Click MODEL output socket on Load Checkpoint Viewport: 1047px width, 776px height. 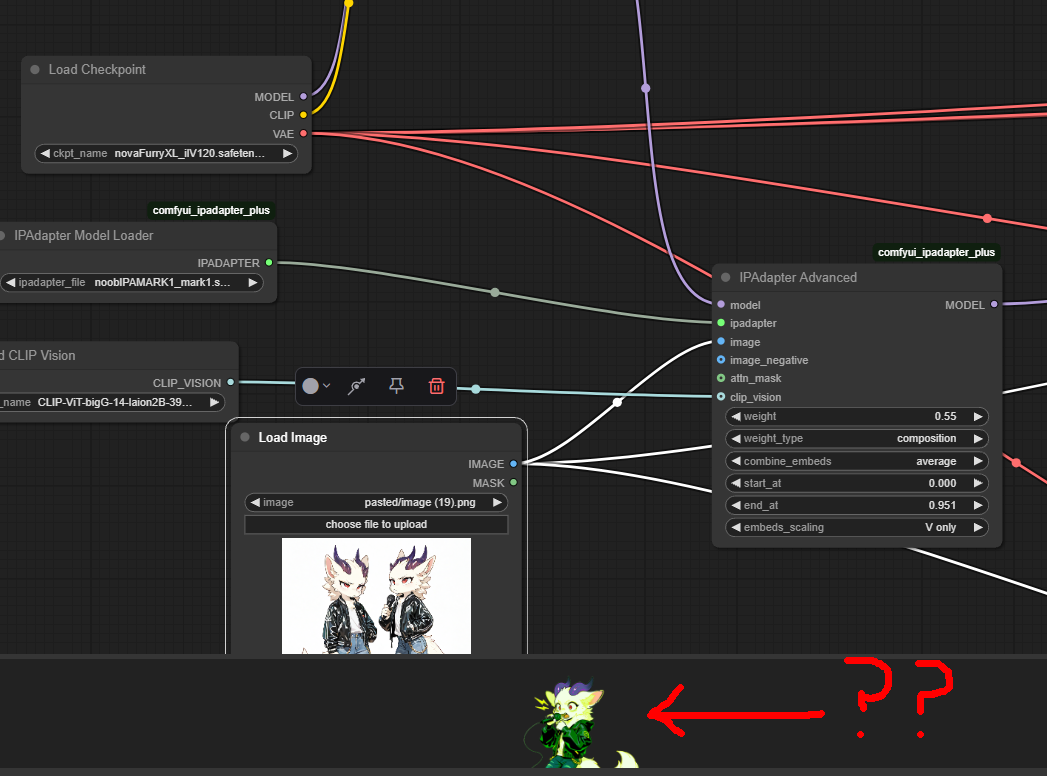[303, 97]
